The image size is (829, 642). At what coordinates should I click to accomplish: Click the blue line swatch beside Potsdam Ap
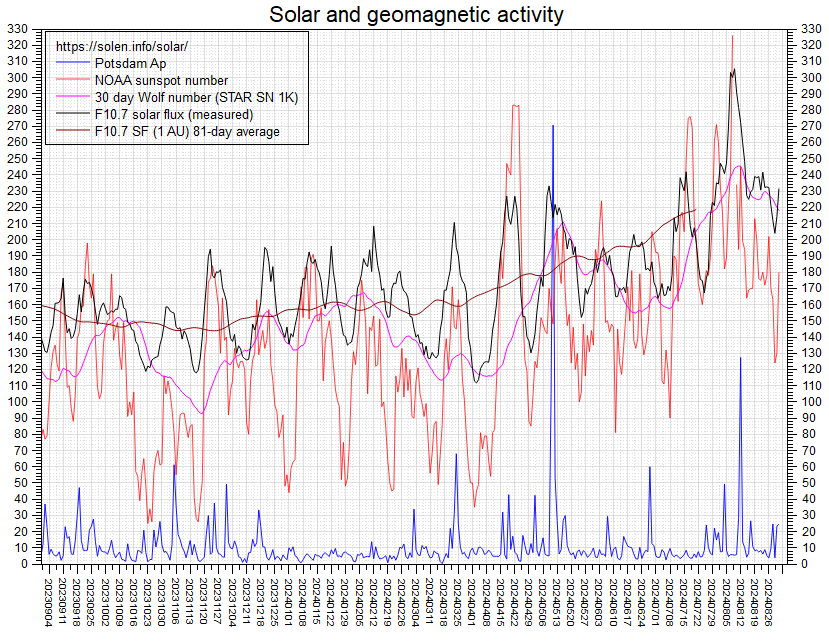pos(73,62)
